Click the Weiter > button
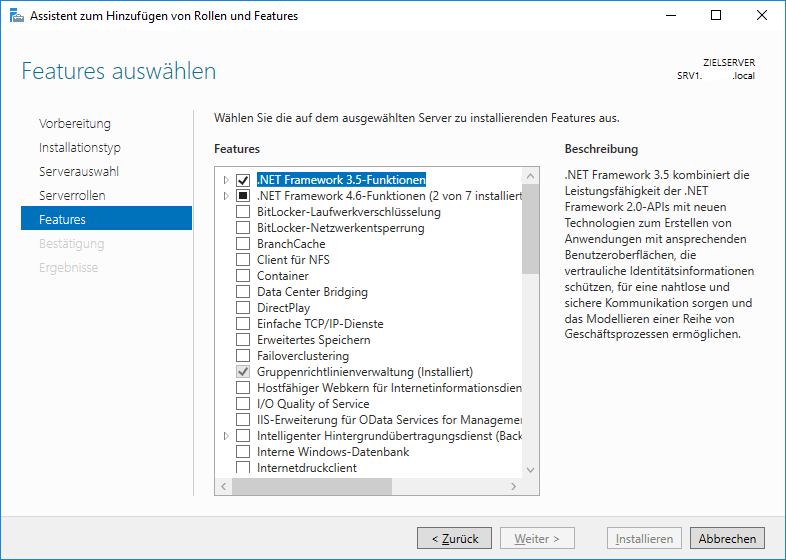Viewport: 786px width, 560px height. (537, 539)
